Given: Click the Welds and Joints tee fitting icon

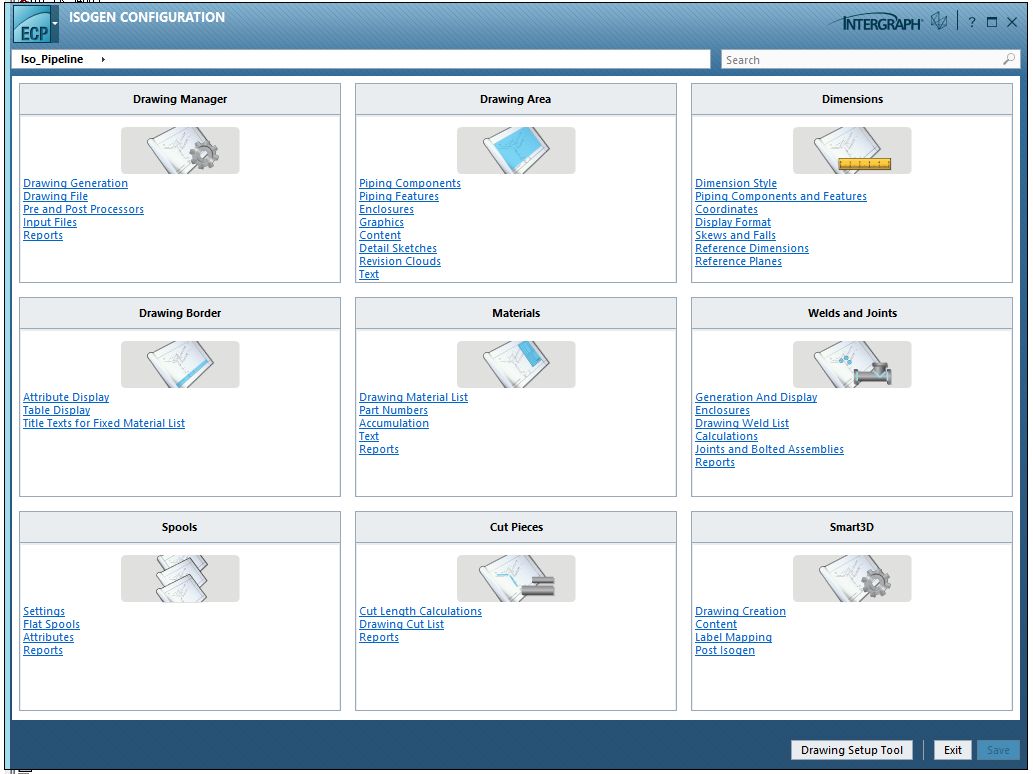Looking at the screenshot, I should 852,364.
